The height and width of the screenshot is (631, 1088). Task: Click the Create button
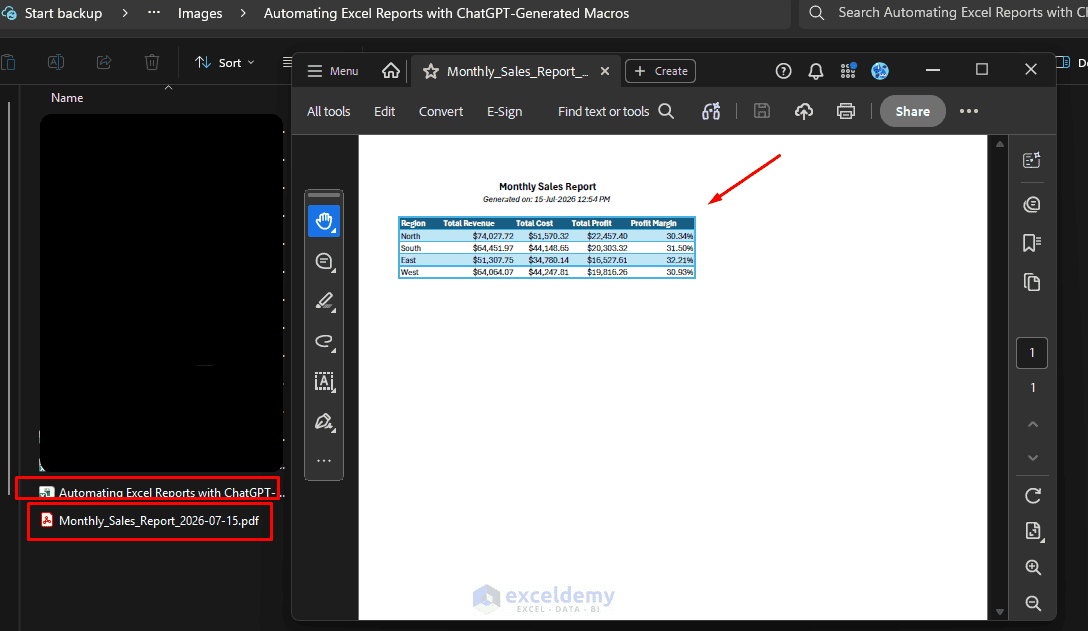[x=661, y=71]
